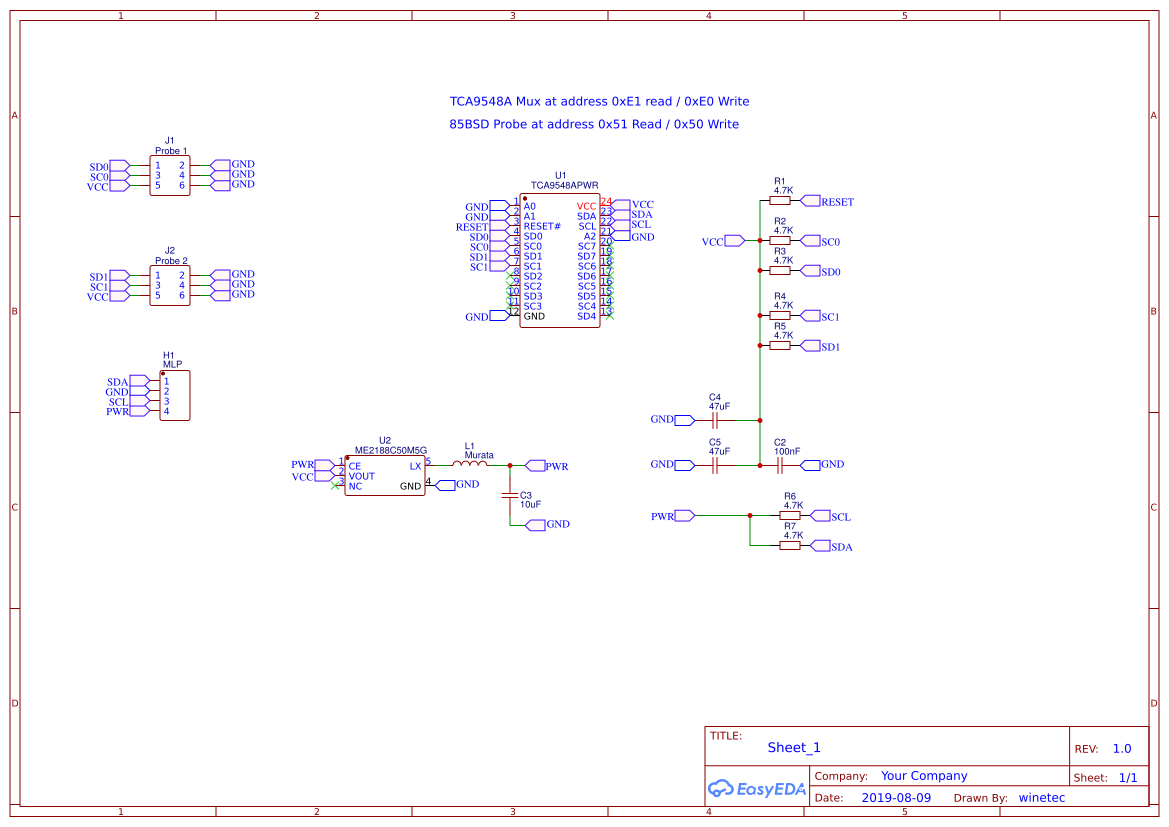Click the Sheet_1 title text field

pos(793,747)
